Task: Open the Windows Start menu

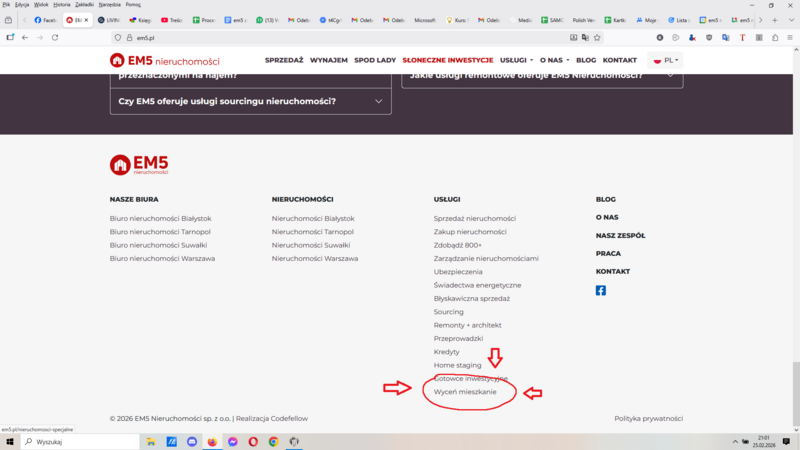Action: click(10, 441)
